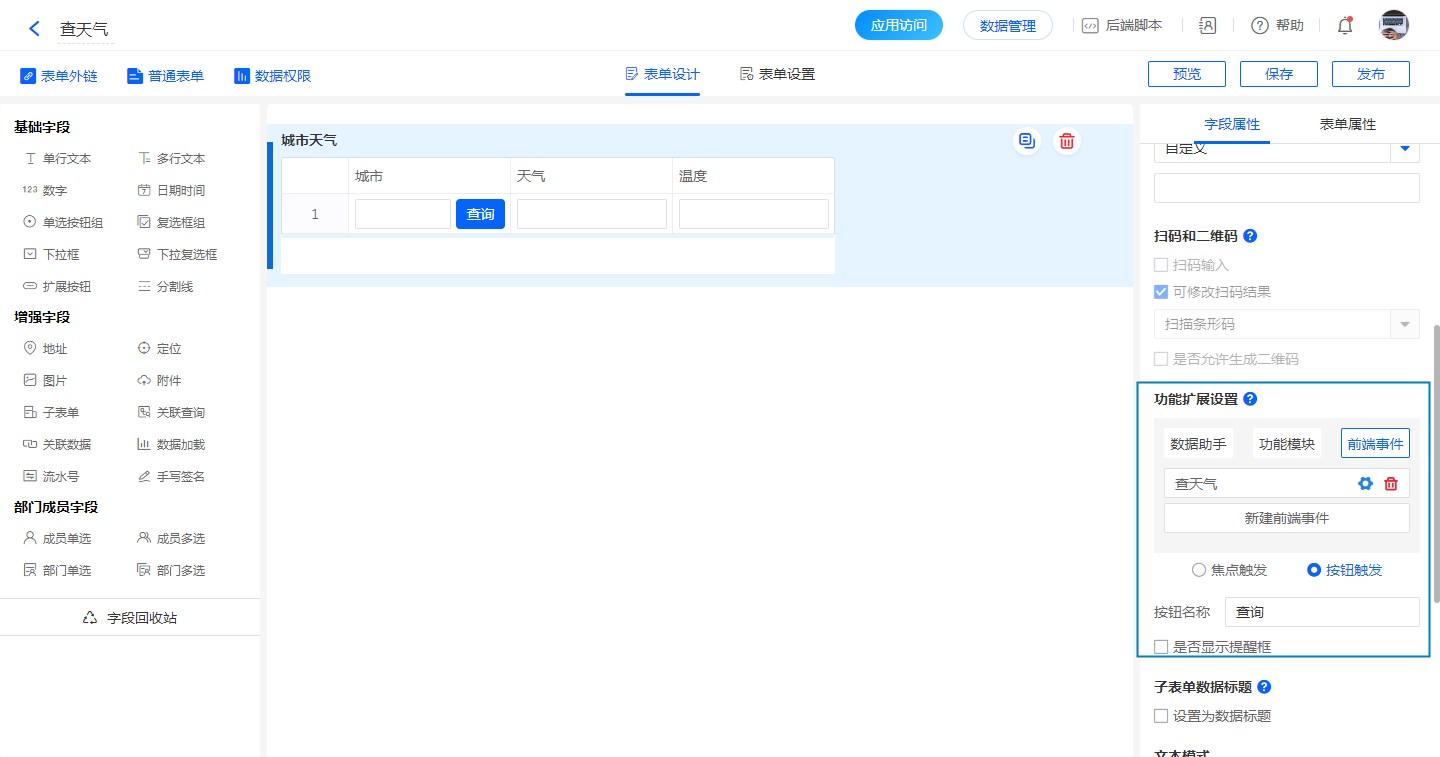Delete the 查天气 front-end event
Viewport: 1440px width, 757px height.
click(x=1391, y=484)
